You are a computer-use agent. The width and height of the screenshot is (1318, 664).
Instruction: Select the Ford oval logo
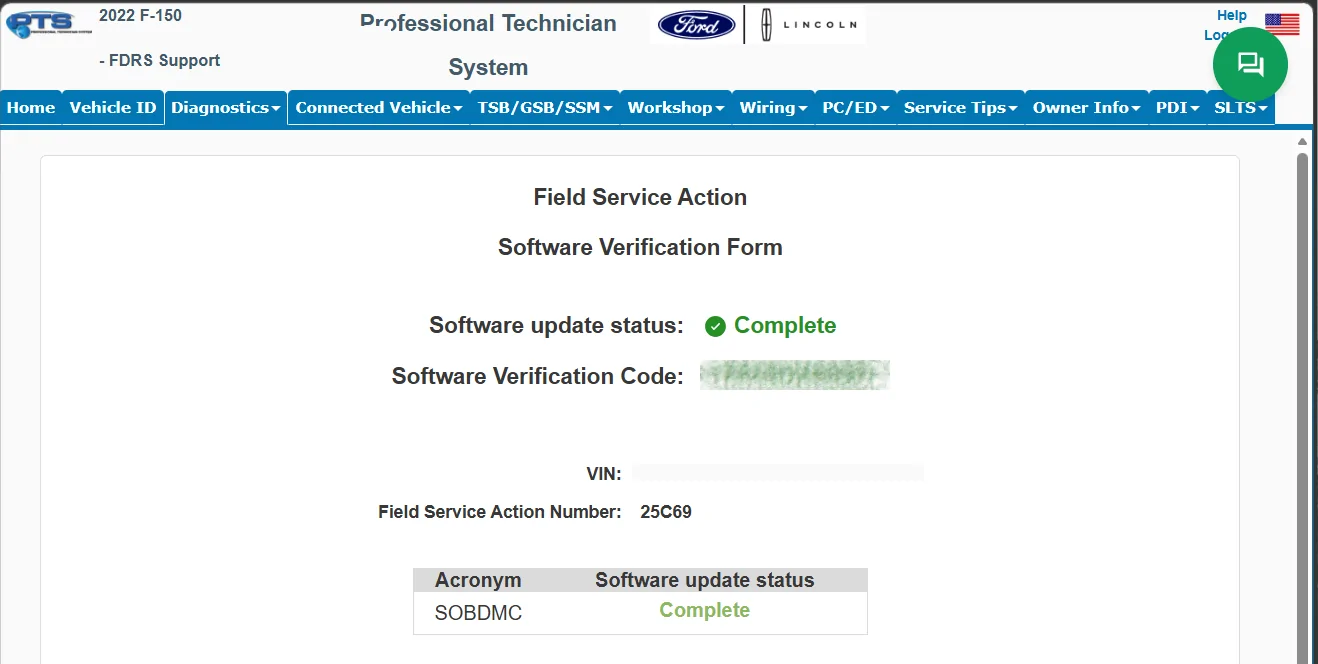[695, 24]
